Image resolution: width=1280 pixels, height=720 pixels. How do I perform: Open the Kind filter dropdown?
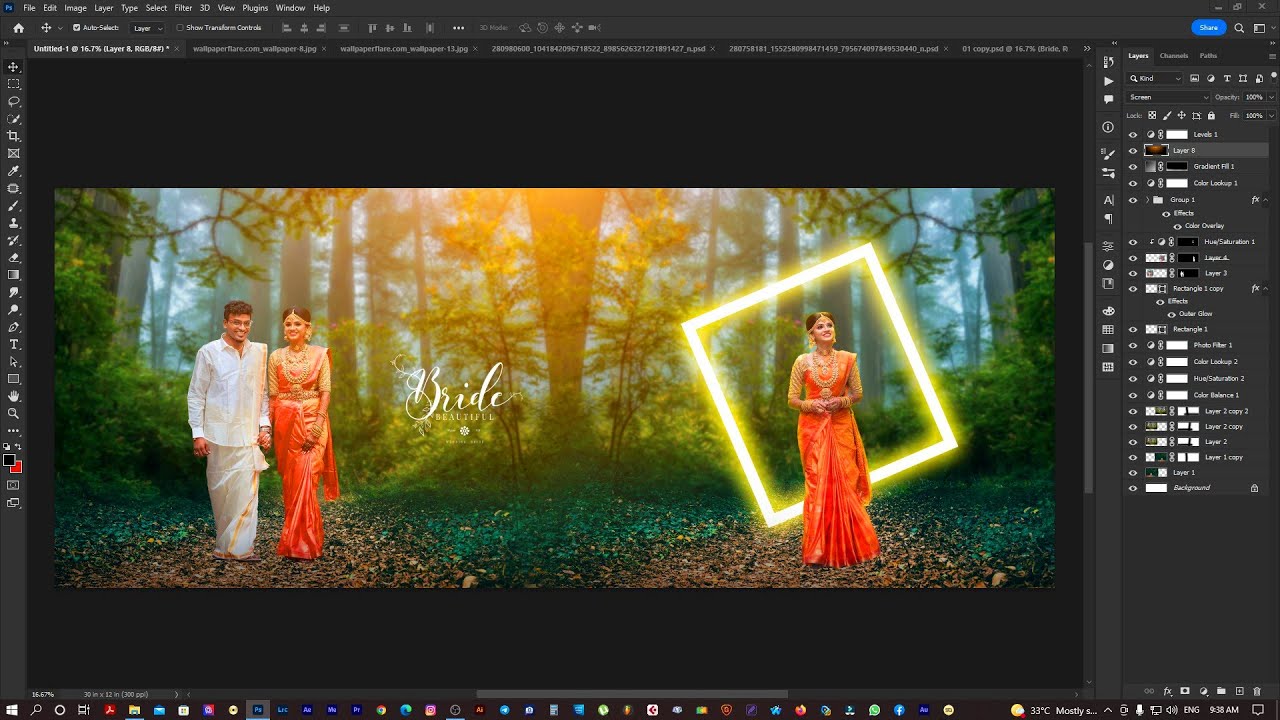[x=1155, y=78]
